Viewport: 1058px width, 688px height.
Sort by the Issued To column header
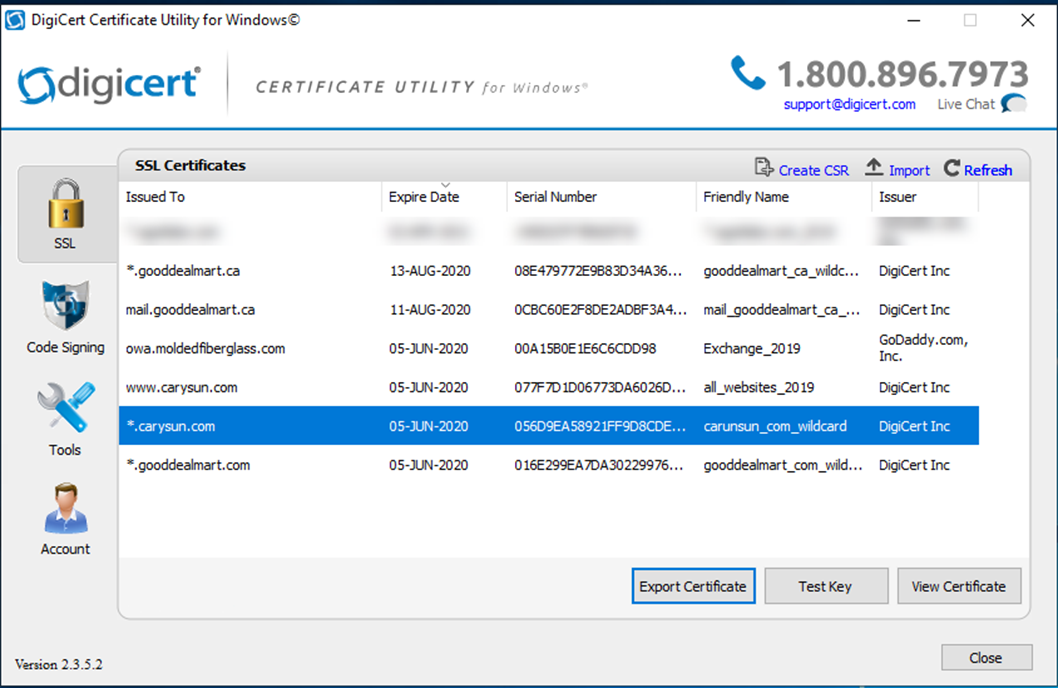coord(250,197)
